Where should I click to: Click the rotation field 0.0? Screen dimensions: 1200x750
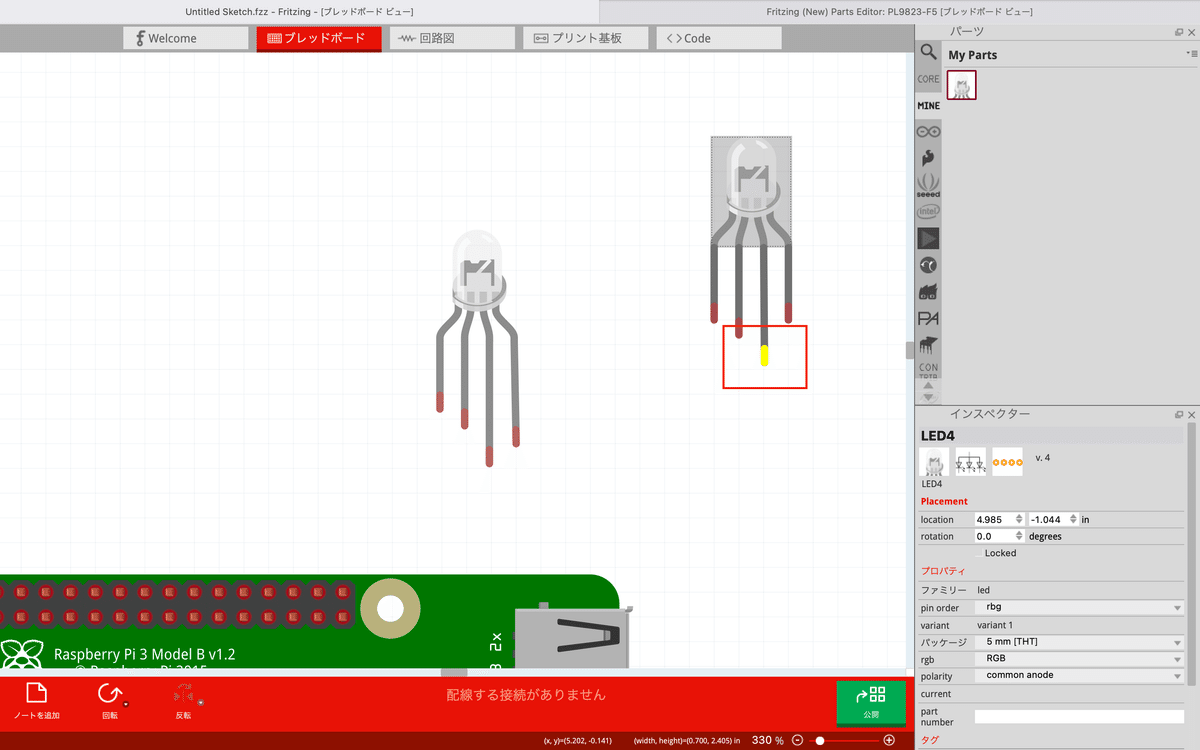pyautogui.click(x=994, y=536)
